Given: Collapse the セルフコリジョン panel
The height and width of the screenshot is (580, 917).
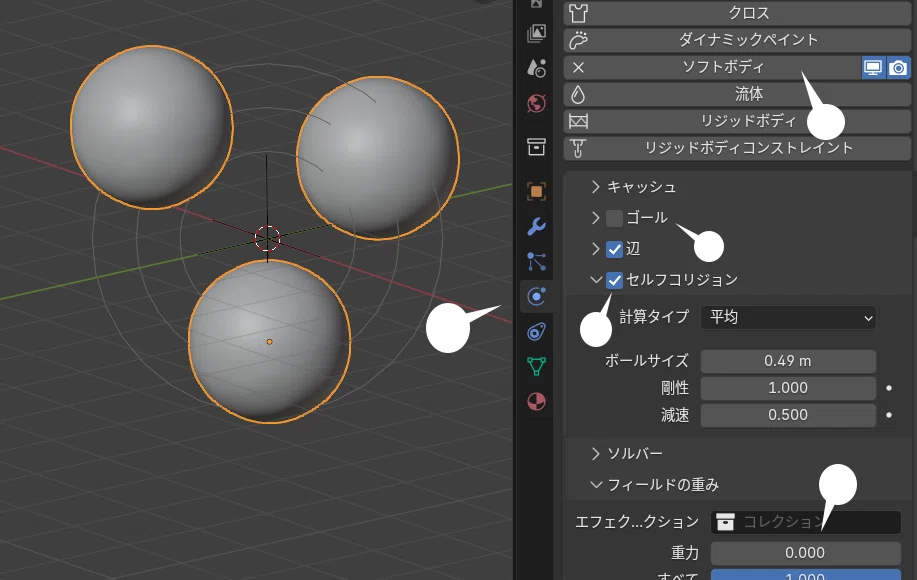Looking at the screenshot, I should tap(596, 280).
